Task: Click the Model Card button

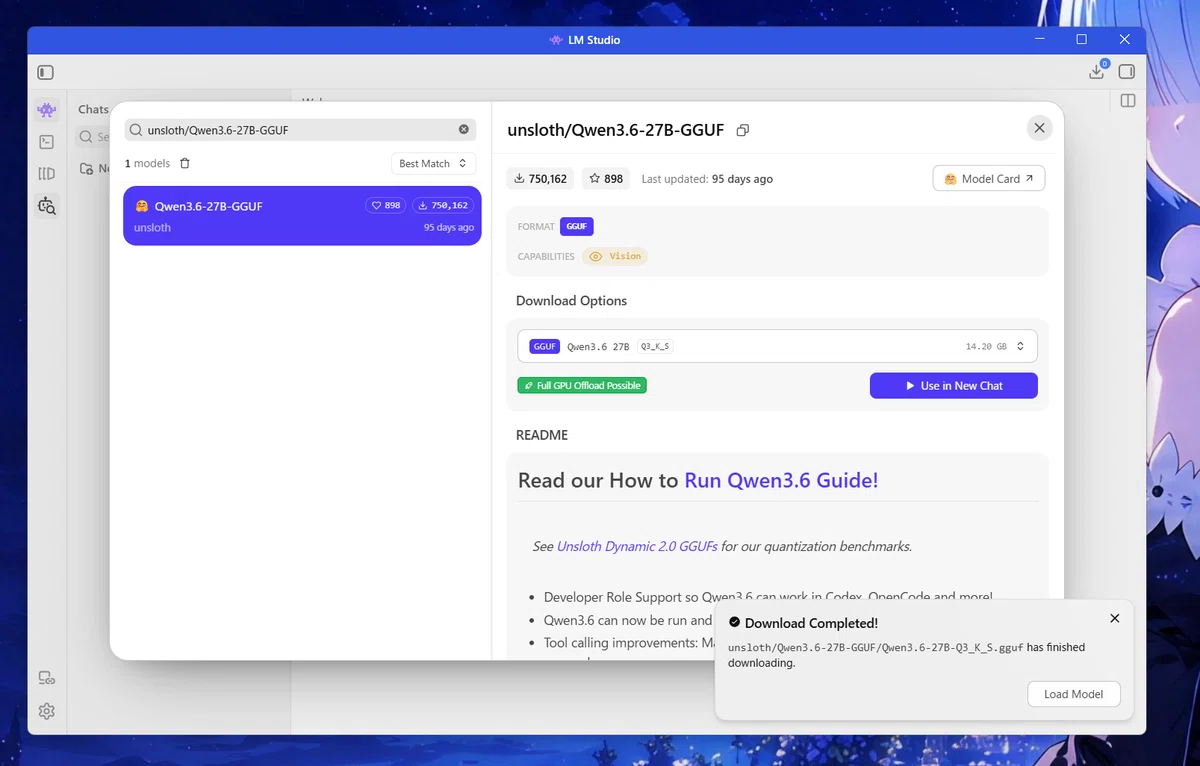Action: tap(989, 178)
